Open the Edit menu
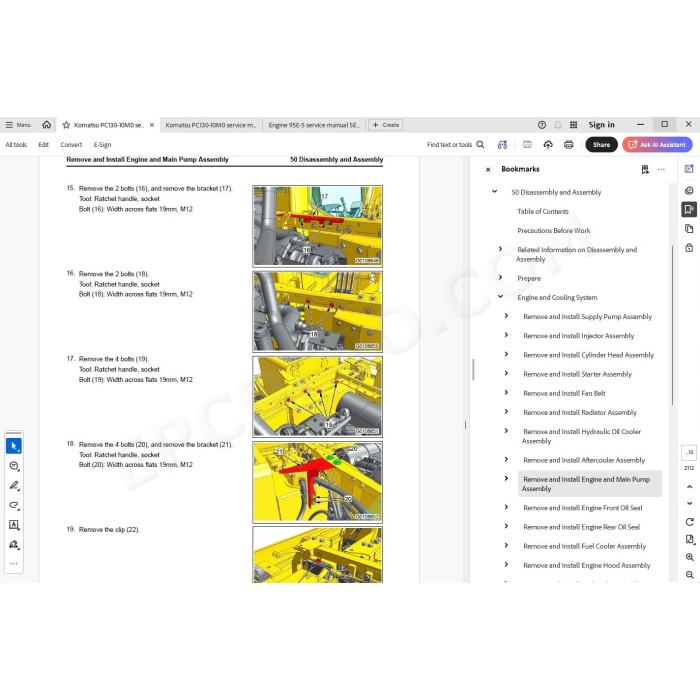Screen dimensions: 700x700 [43, 145]
